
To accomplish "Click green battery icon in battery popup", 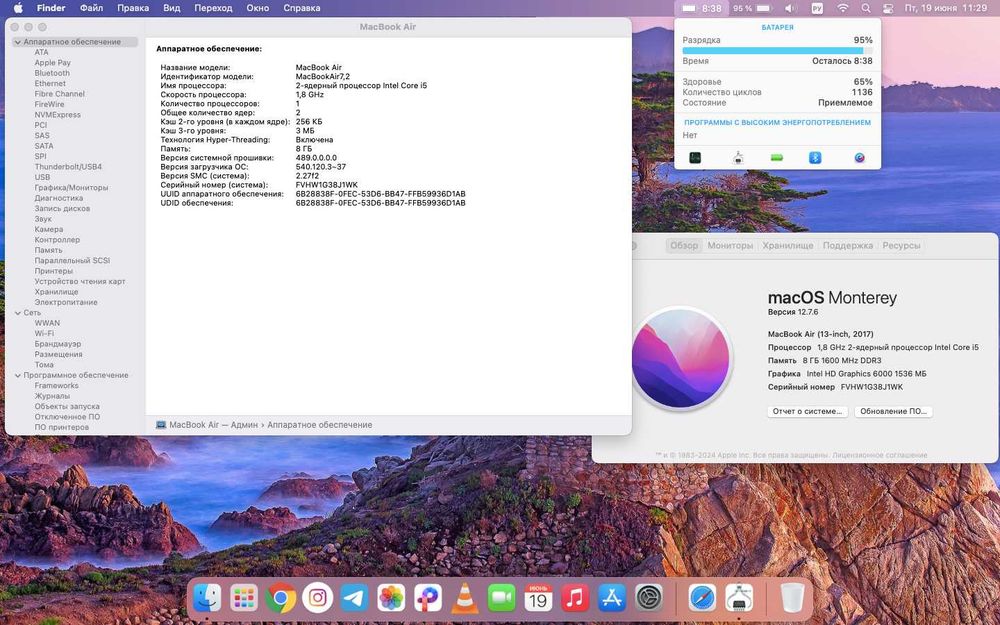I will 776,158.
